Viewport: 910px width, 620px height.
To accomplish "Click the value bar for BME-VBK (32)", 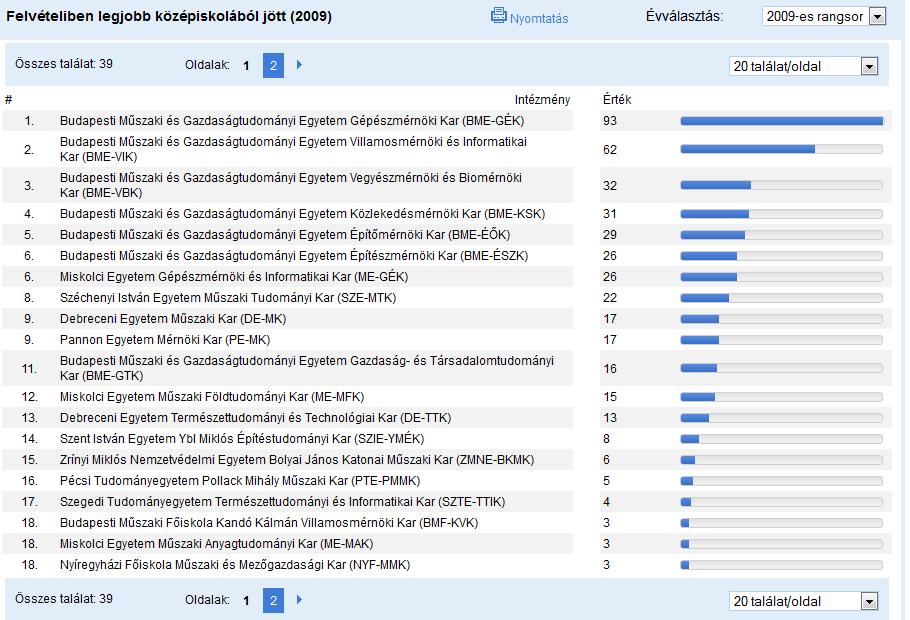I will coord(782,185).
